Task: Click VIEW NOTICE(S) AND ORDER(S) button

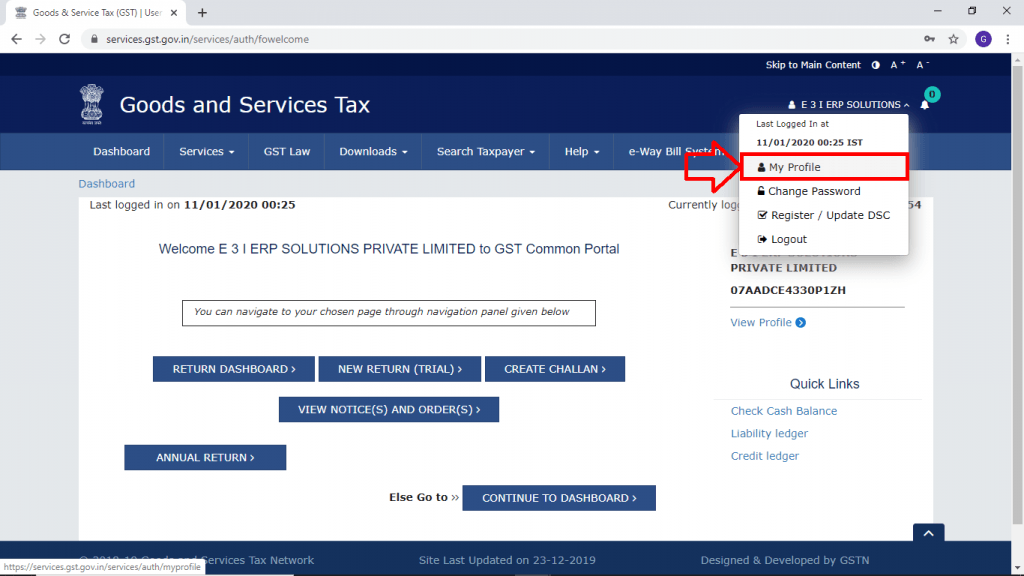Action: tap(389, 409)
